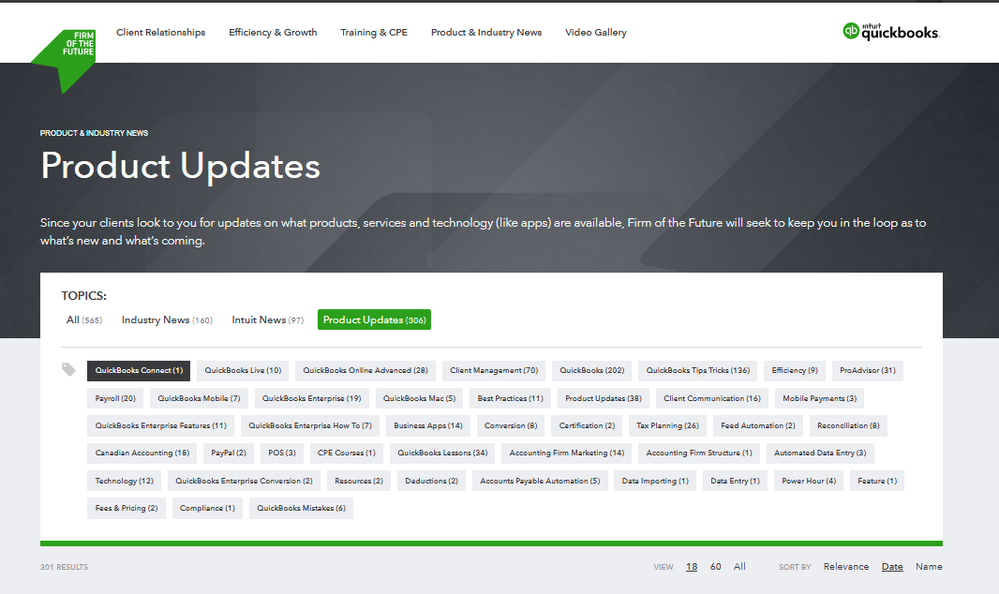
Task: Sort results by Relevance
Action: click(x=845, y=567)
